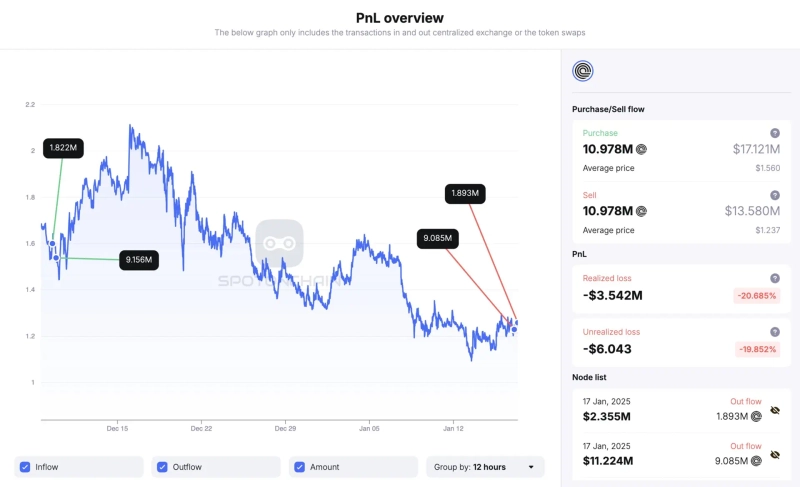Viewport: 800px width, 487px height.
Task: Click the 9.156M inflow marker label
Action: [x=139, y=260]
